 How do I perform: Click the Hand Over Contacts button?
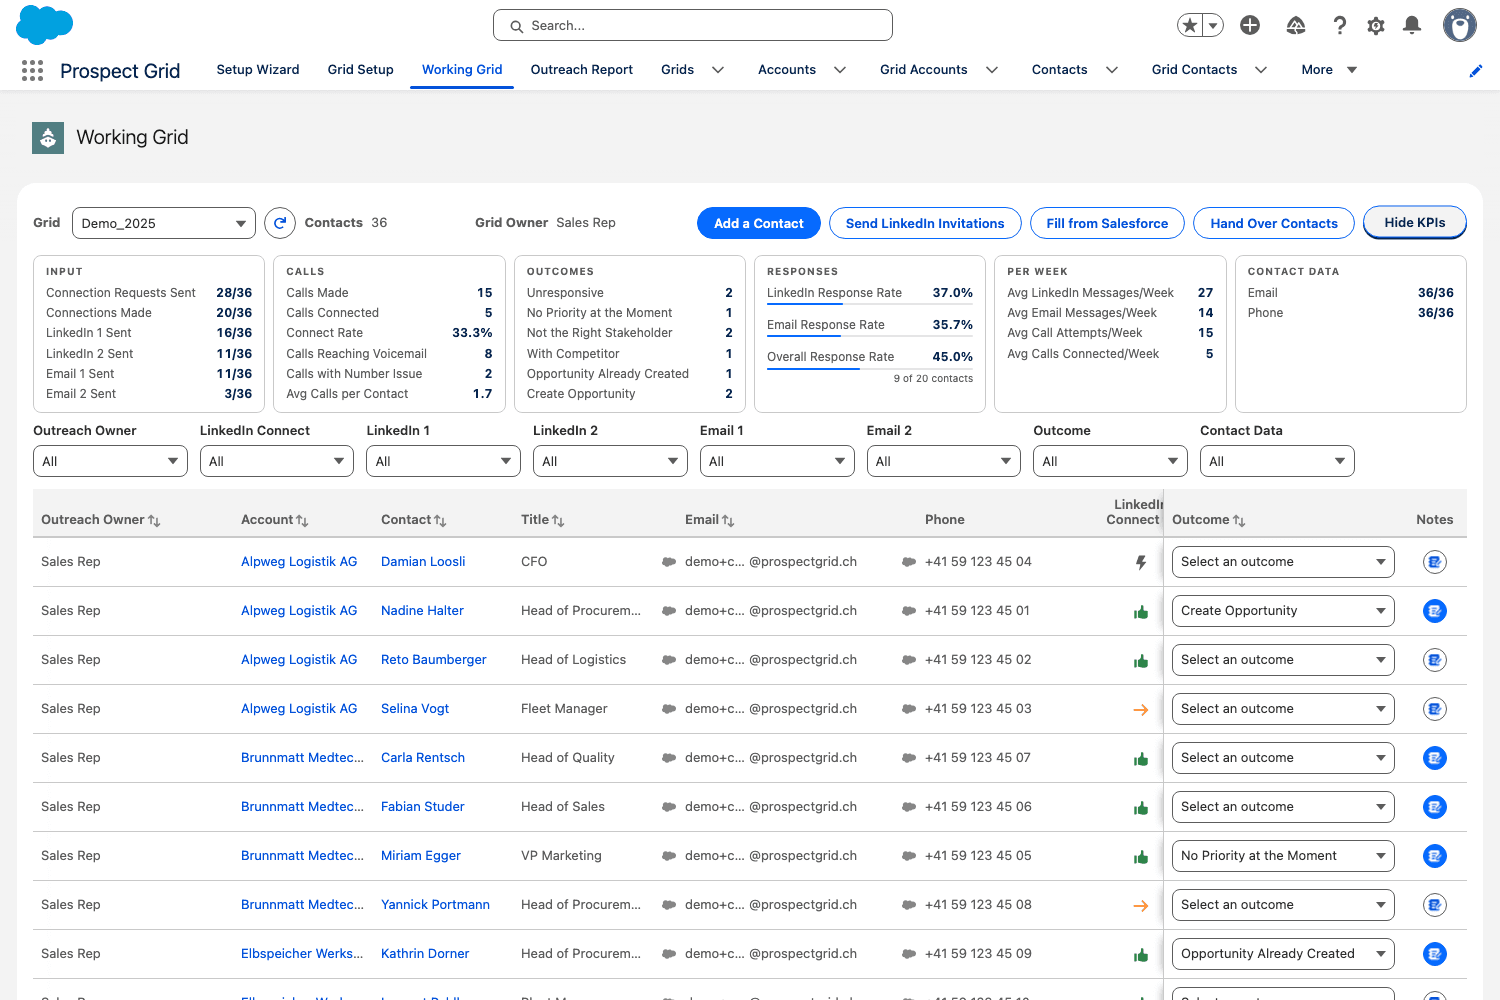coord(1274,223)
